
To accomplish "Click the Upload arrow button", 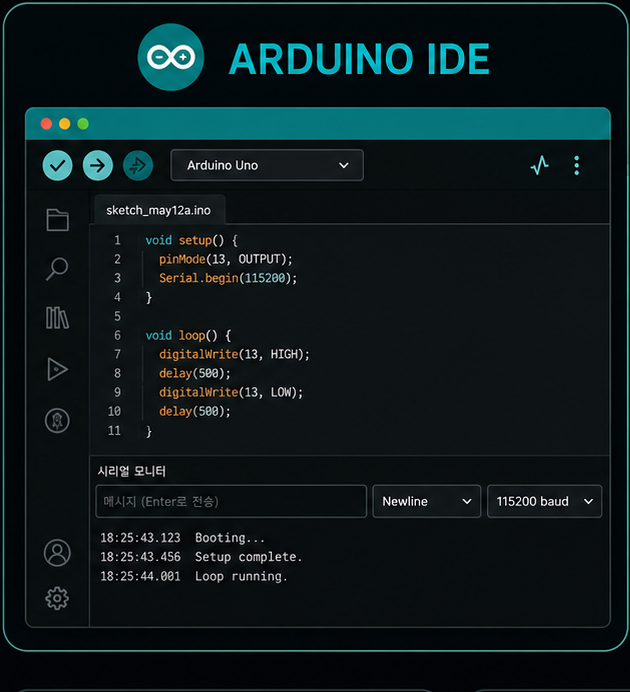I will pyautogui.click(x=98, y=165).
